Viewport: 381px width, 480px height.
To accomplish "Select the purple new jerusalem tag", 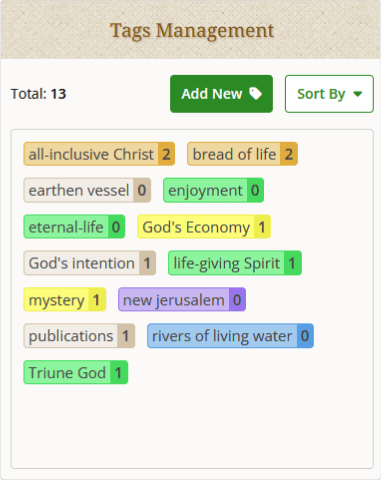I will pos(182,299).
